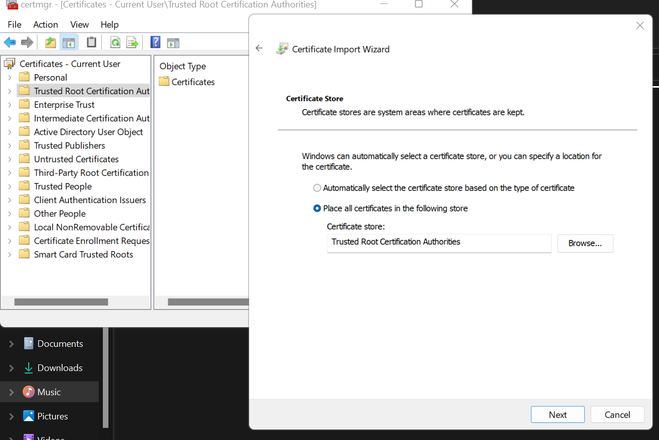Open Help via the blue question mark icon
Viewport: 659px width, 440px height.
[x=156, y=42]
